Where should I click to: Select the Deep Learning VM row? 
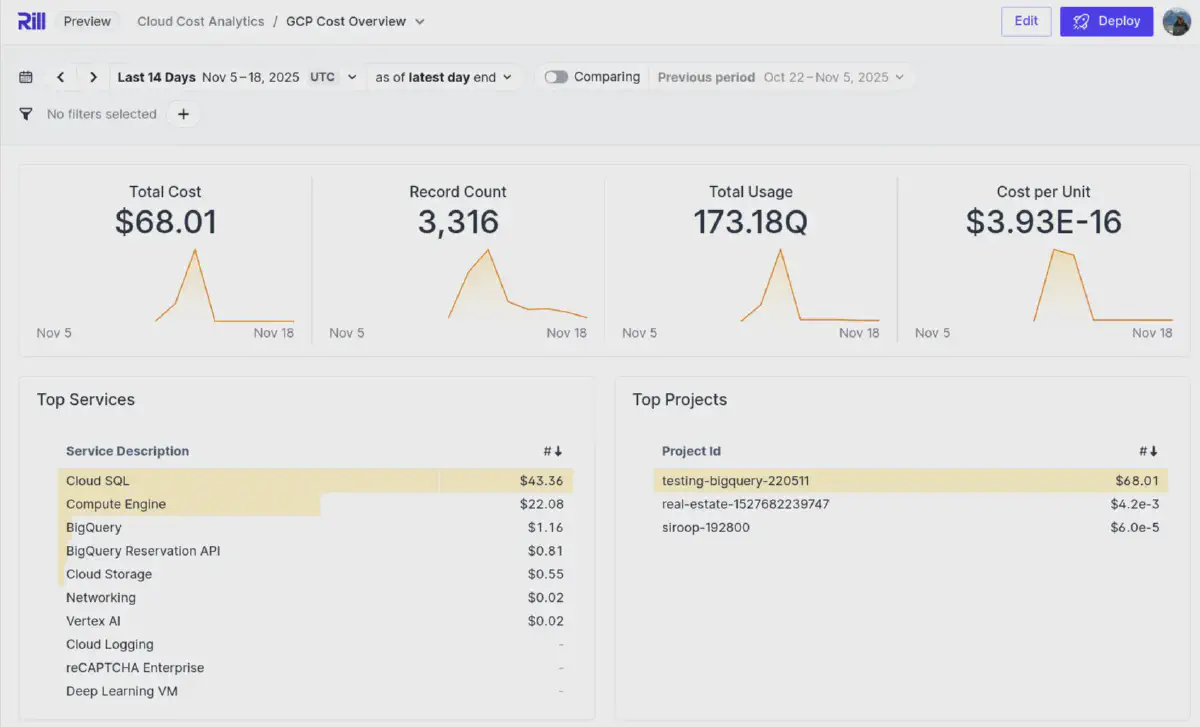coord(315,691)
